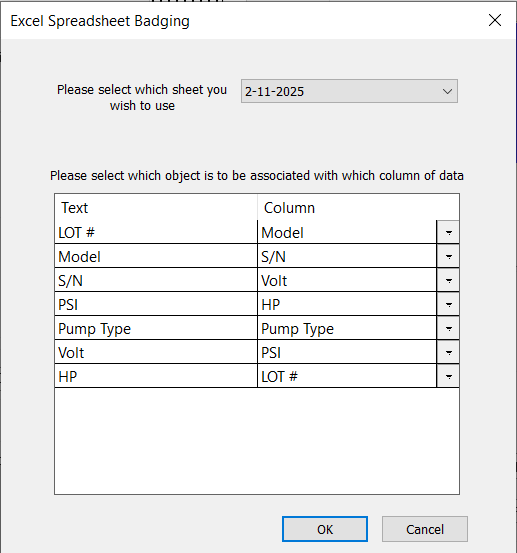Confirm with the OK button
Image resolution: width=517 pixels, height=553 pixels.
325,529
